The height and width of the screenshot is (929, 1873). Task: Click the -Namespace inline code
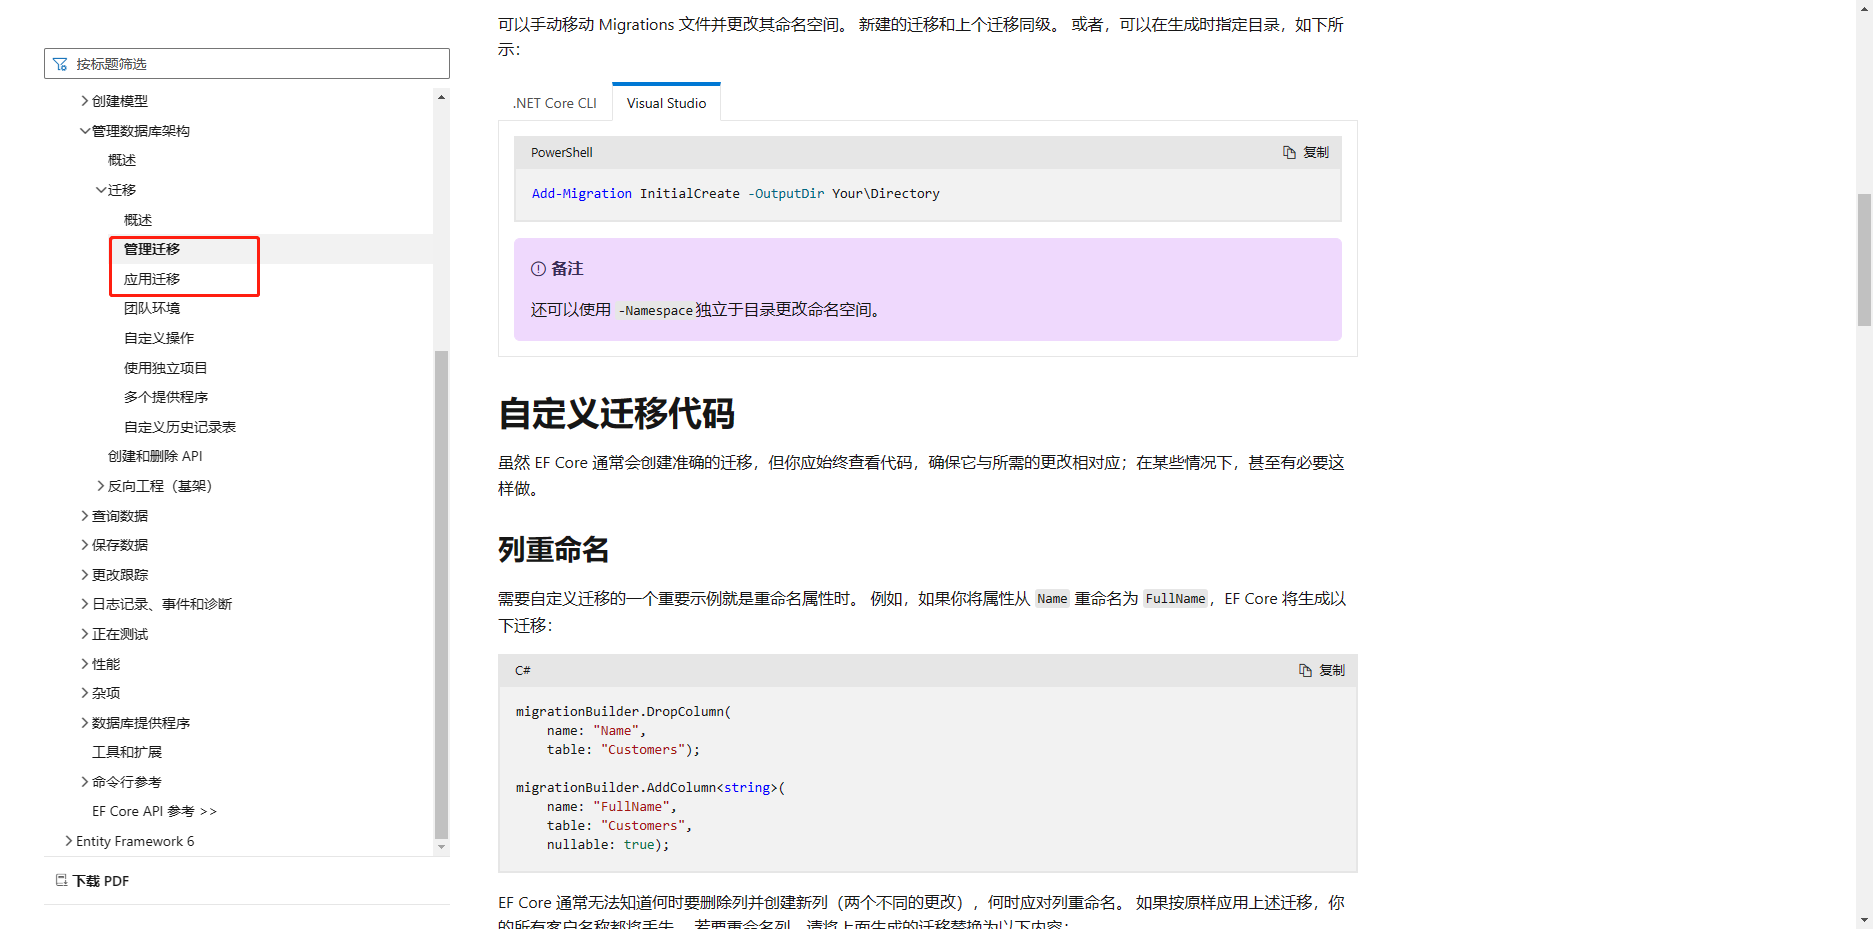pyautogui.click(x=656, y=311)
